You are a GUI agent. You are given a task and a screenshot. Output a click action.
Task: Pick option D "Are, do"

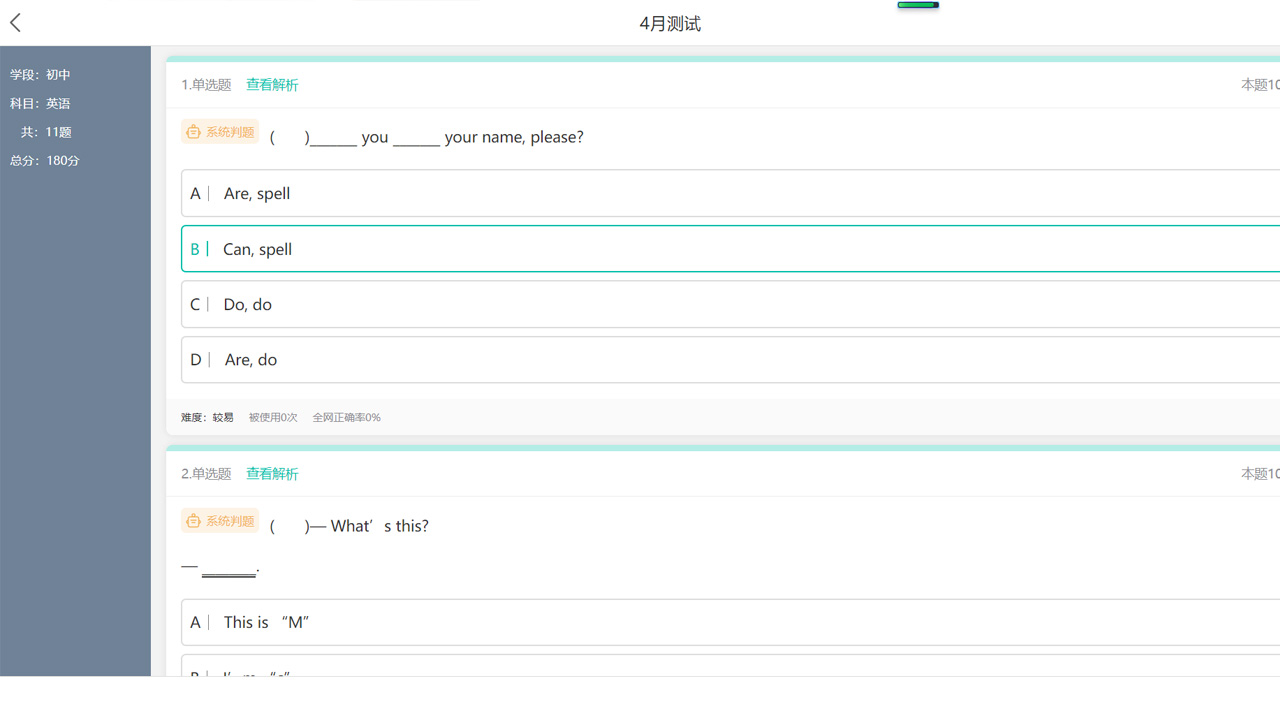(250, 359)
